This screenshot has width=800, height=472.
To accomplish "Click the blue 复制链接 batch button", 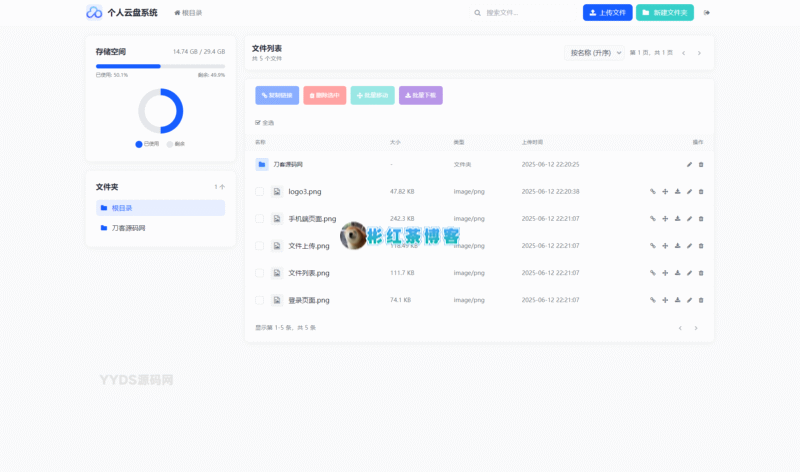I will 277,95.
